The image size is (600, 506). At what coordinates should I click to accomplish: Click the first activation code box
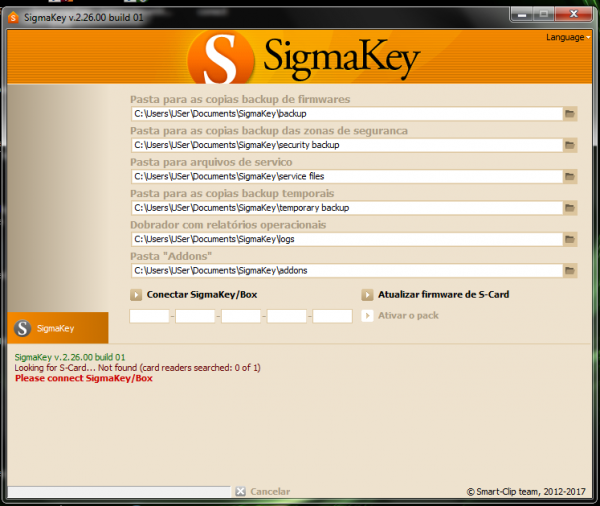pyautogui.click(x=149, y=316)
